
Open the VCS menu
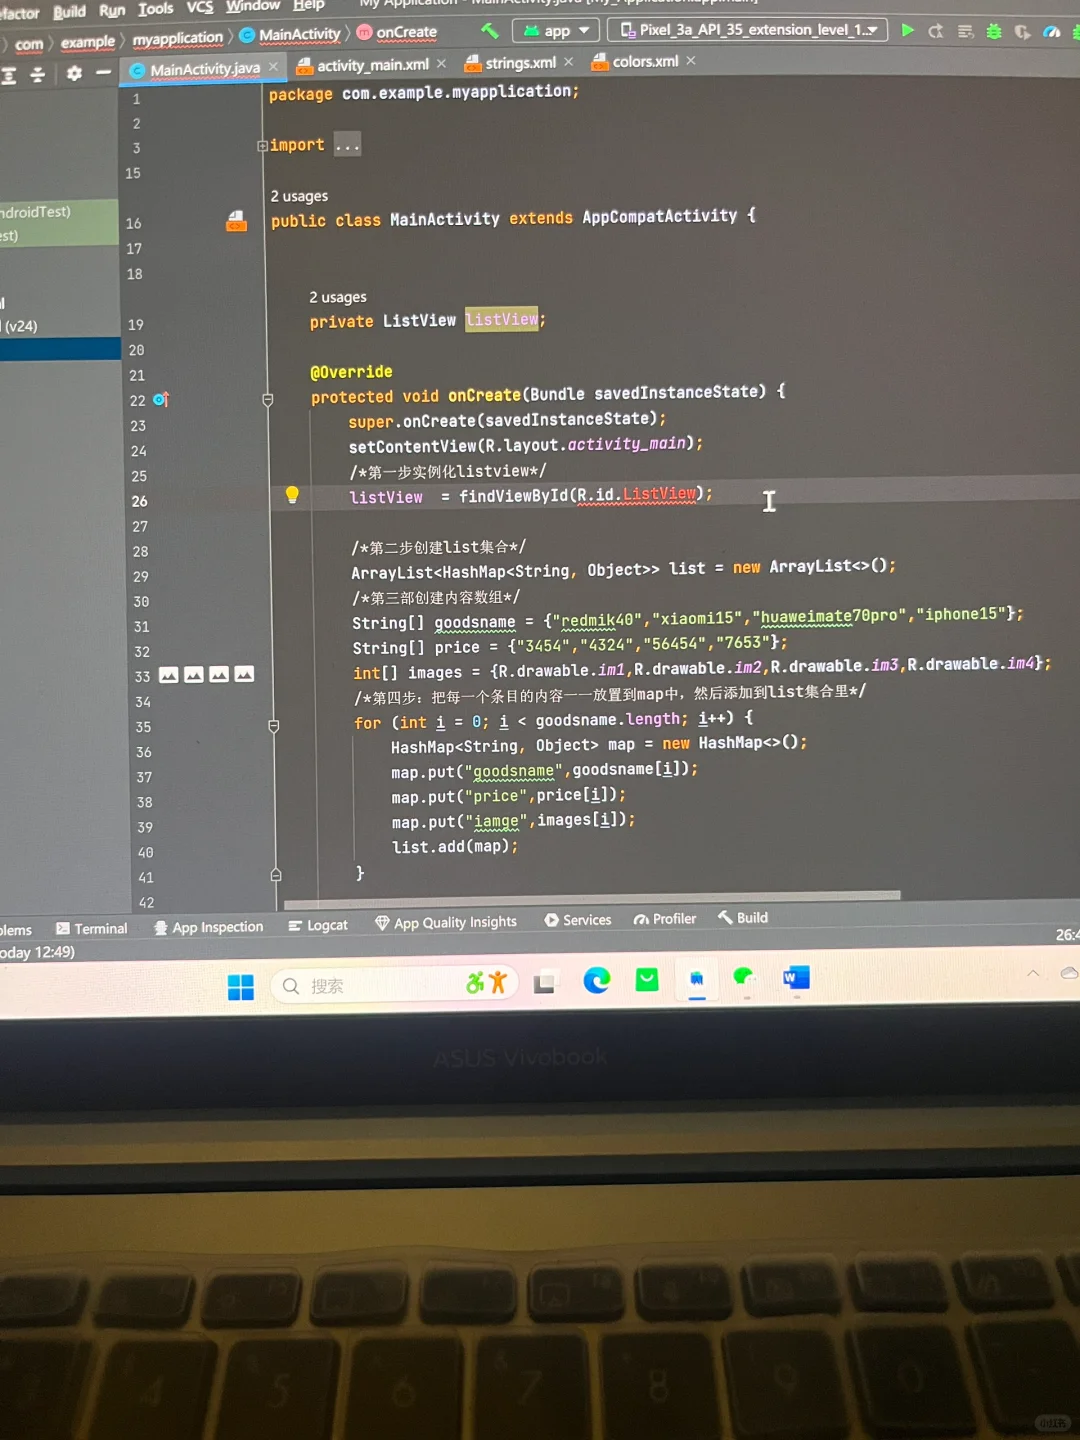point(200,7)
